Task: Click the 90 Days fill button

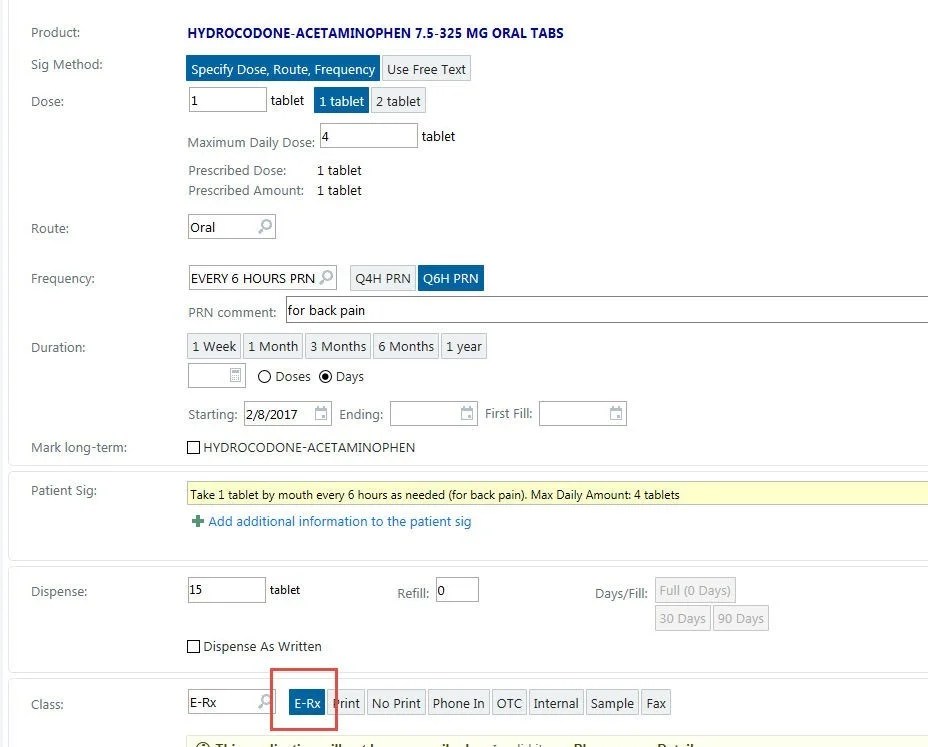Action: tap(740, 618)
